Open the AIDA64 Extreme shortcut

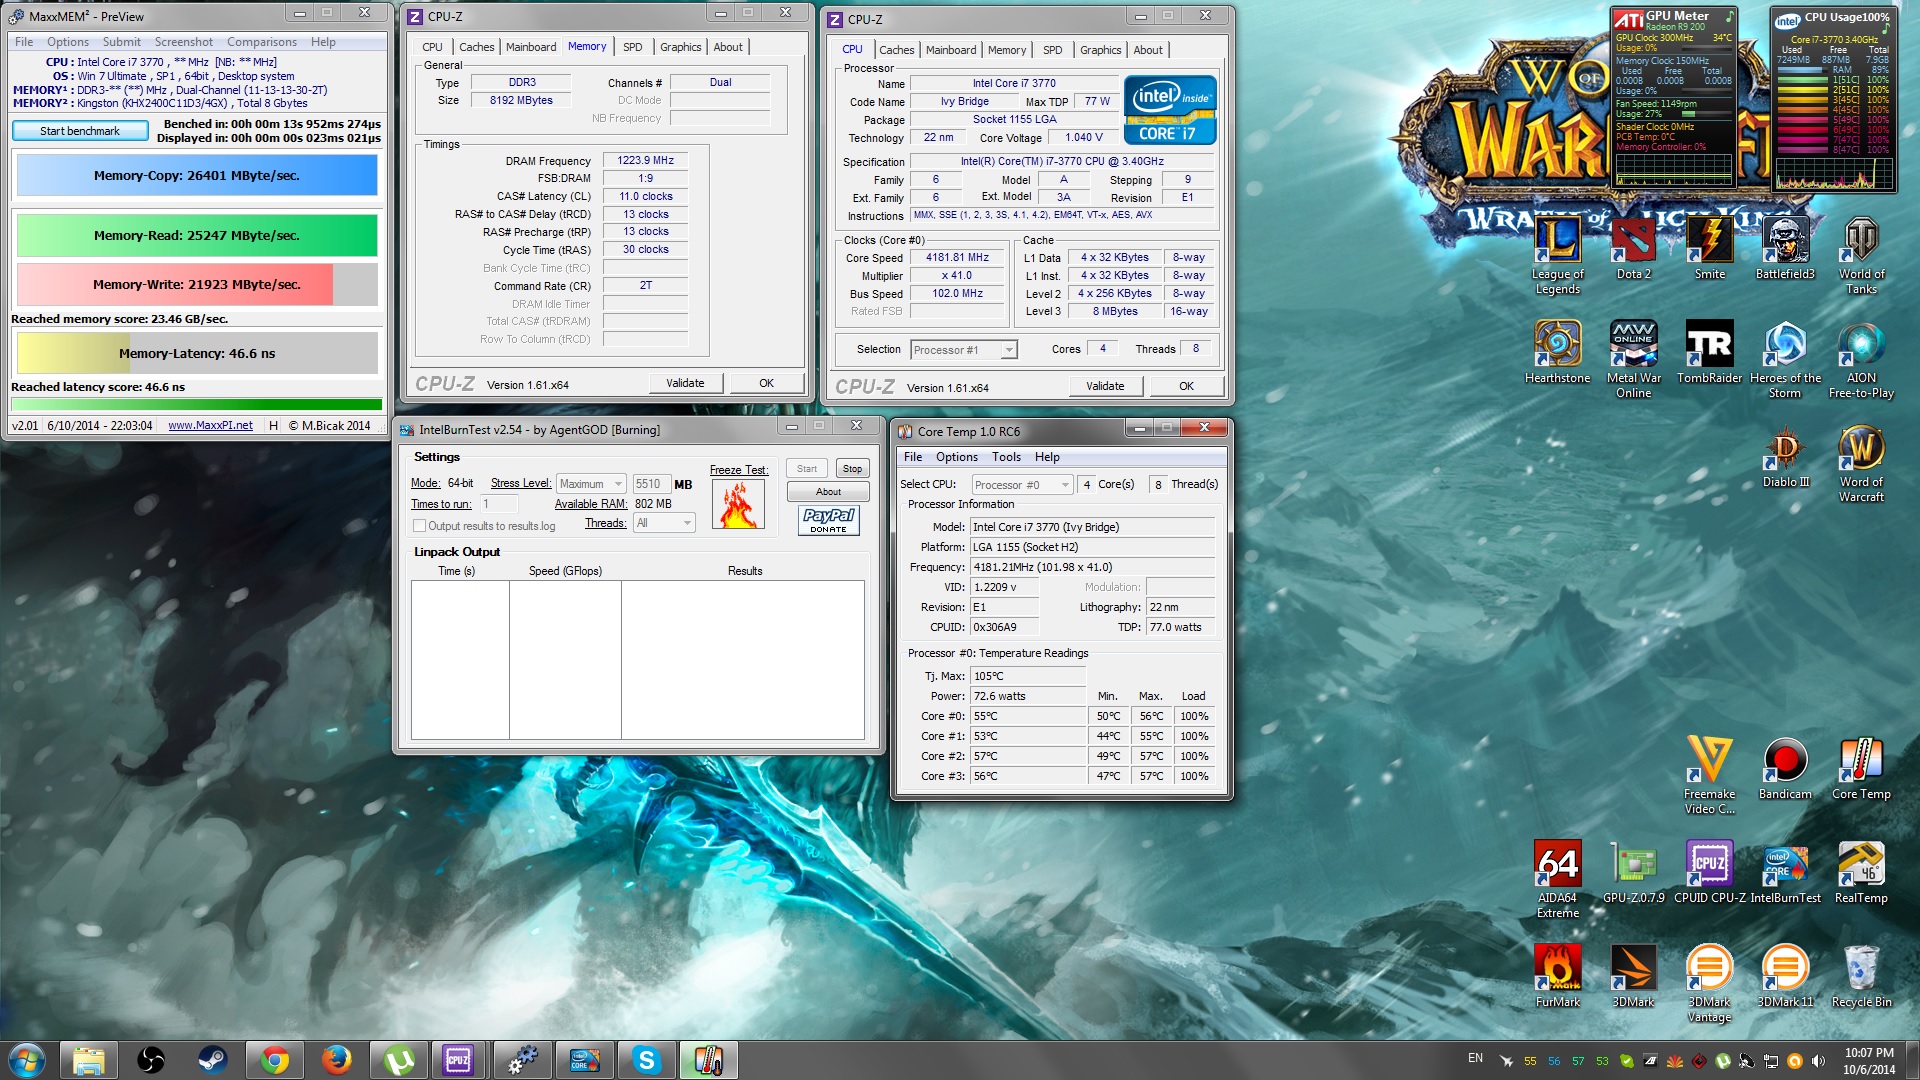pos(1557,865)
